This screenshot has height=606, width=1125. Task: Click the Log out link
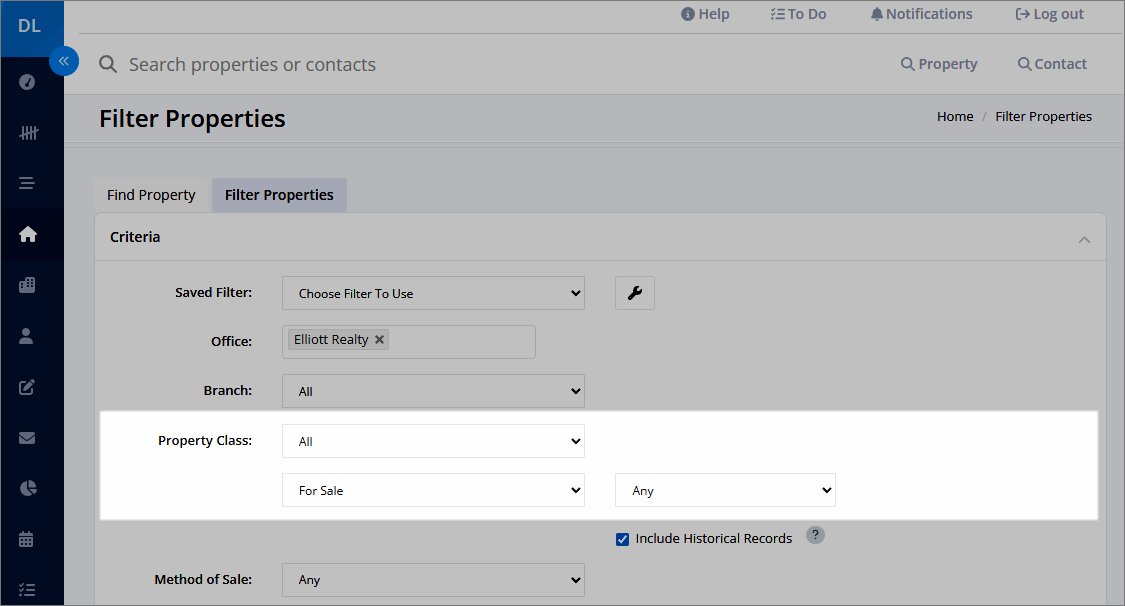click(1049, 14)
